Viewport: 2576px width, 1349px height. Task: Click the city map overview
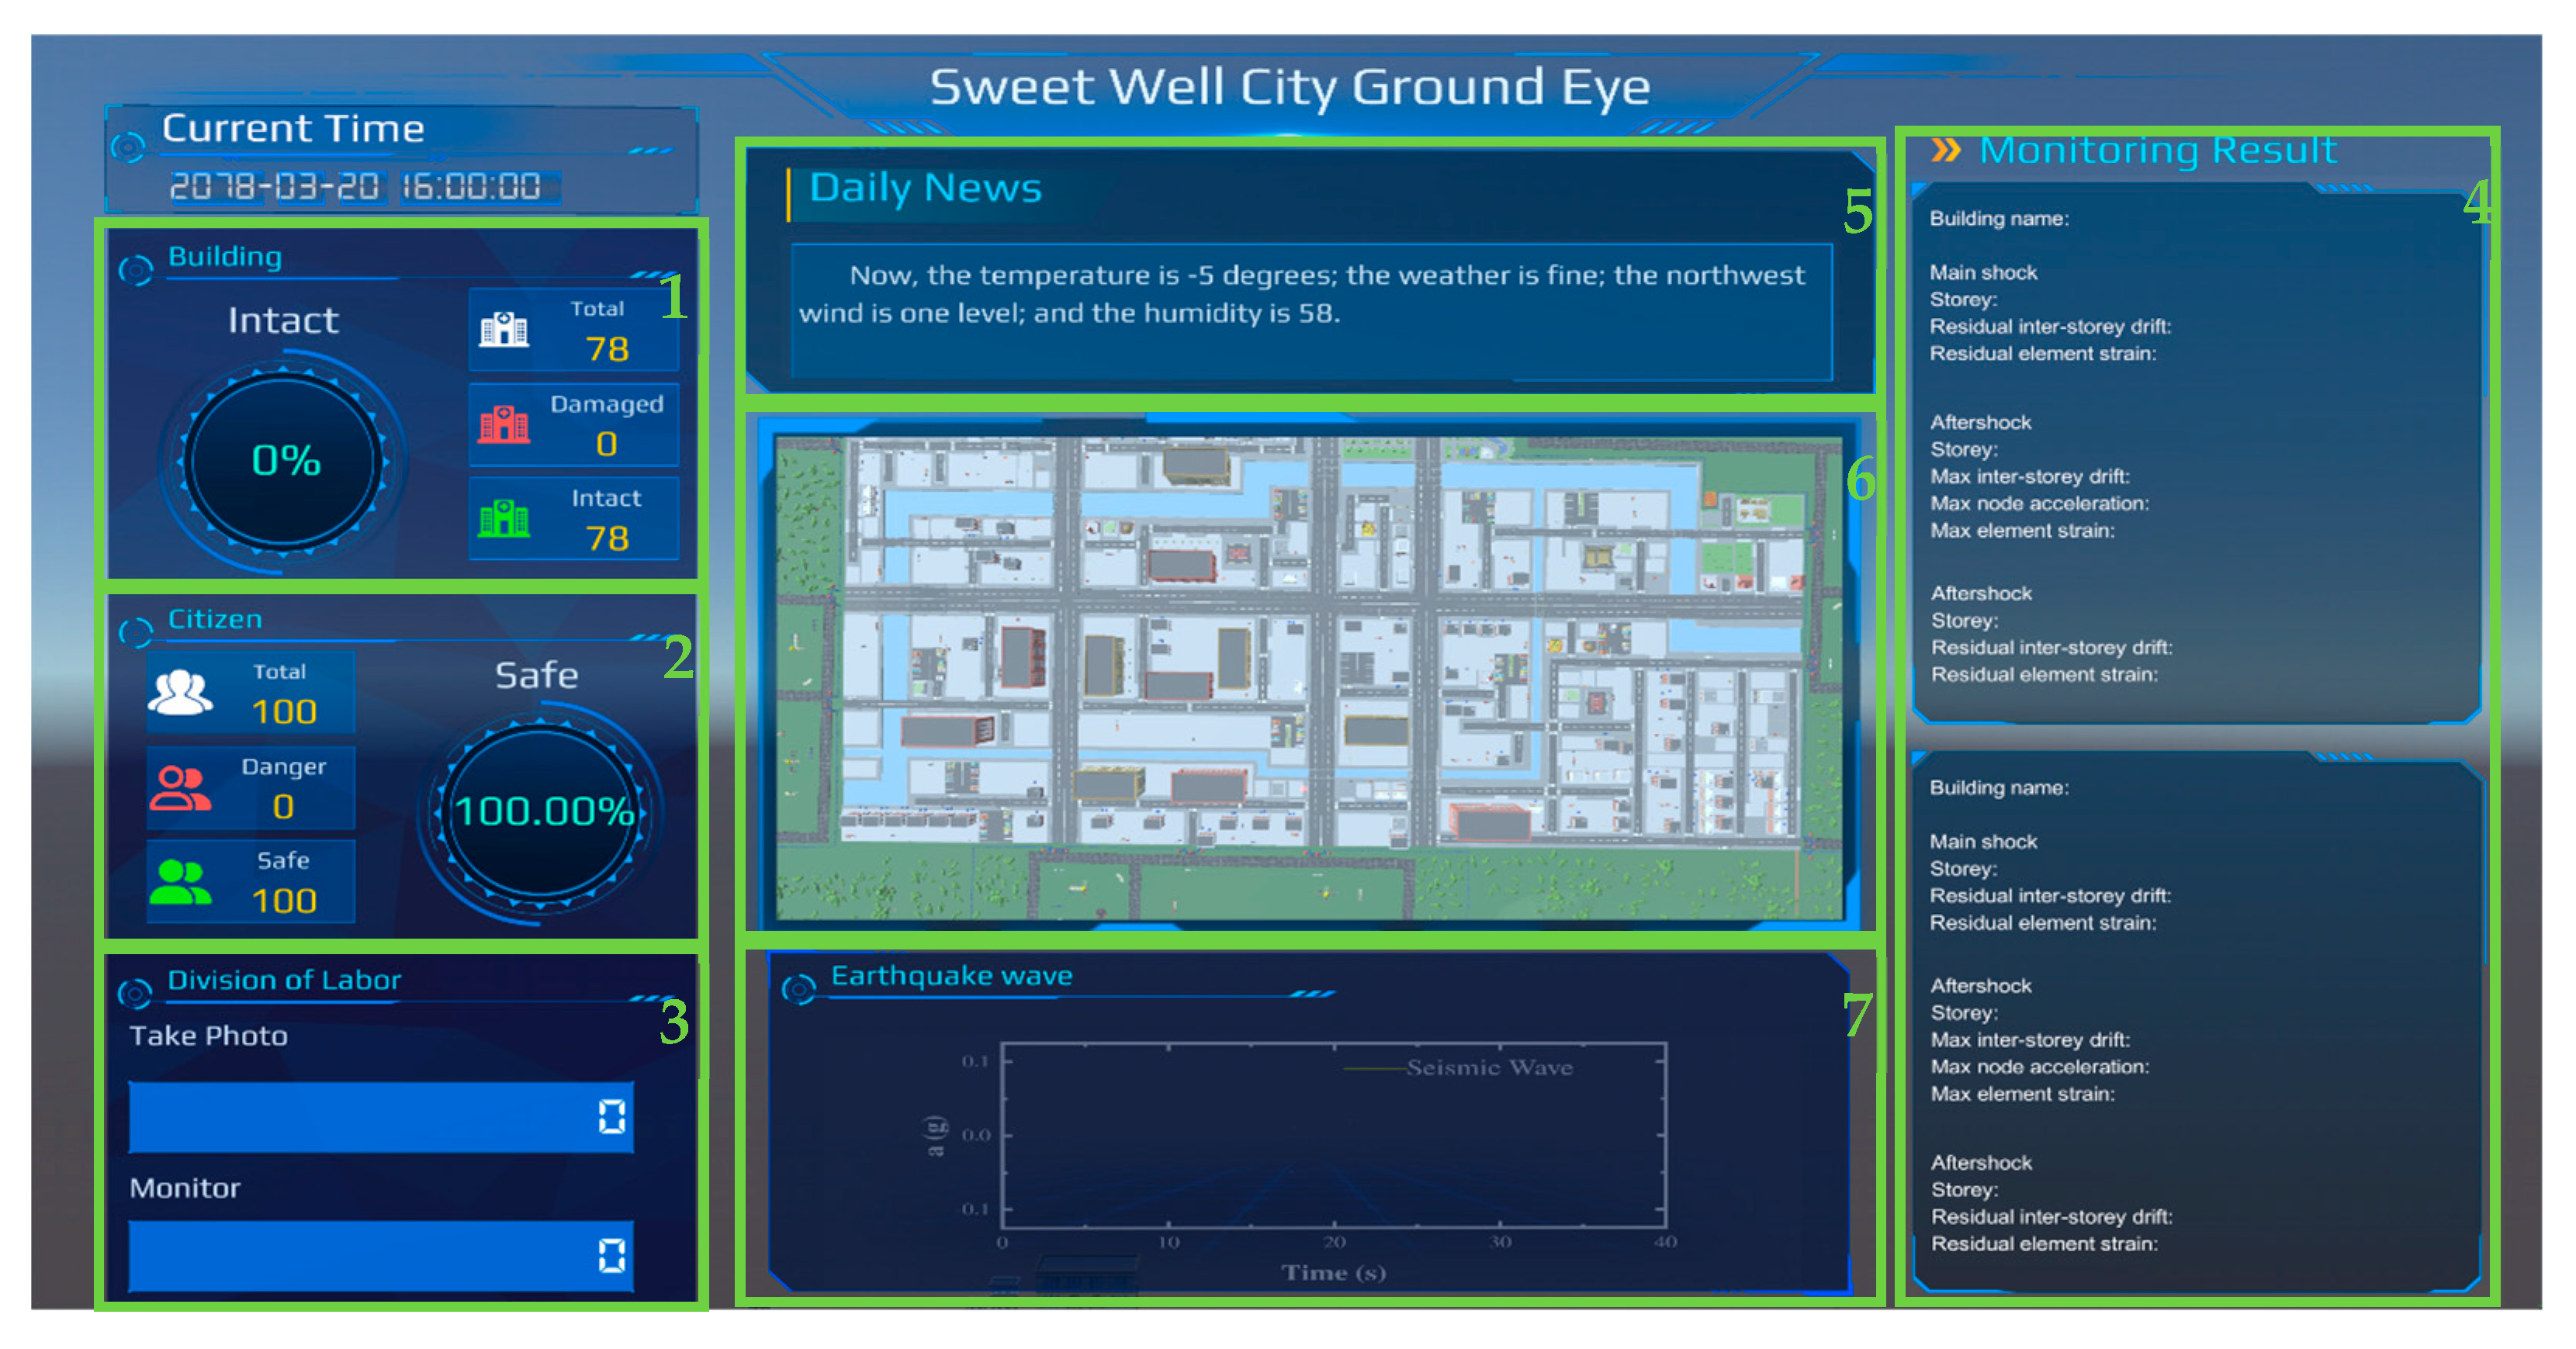point(1310,677)
